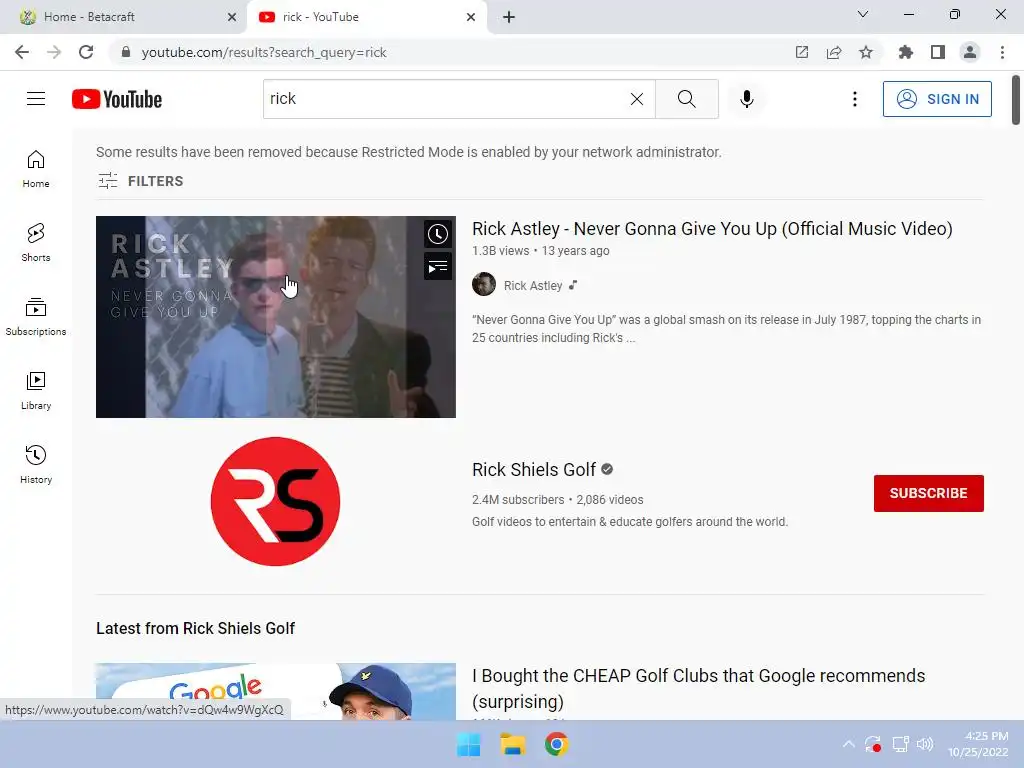Click '2.4M subscribers' text
The height and width of the screenshot is (768, 1024).
518,500
